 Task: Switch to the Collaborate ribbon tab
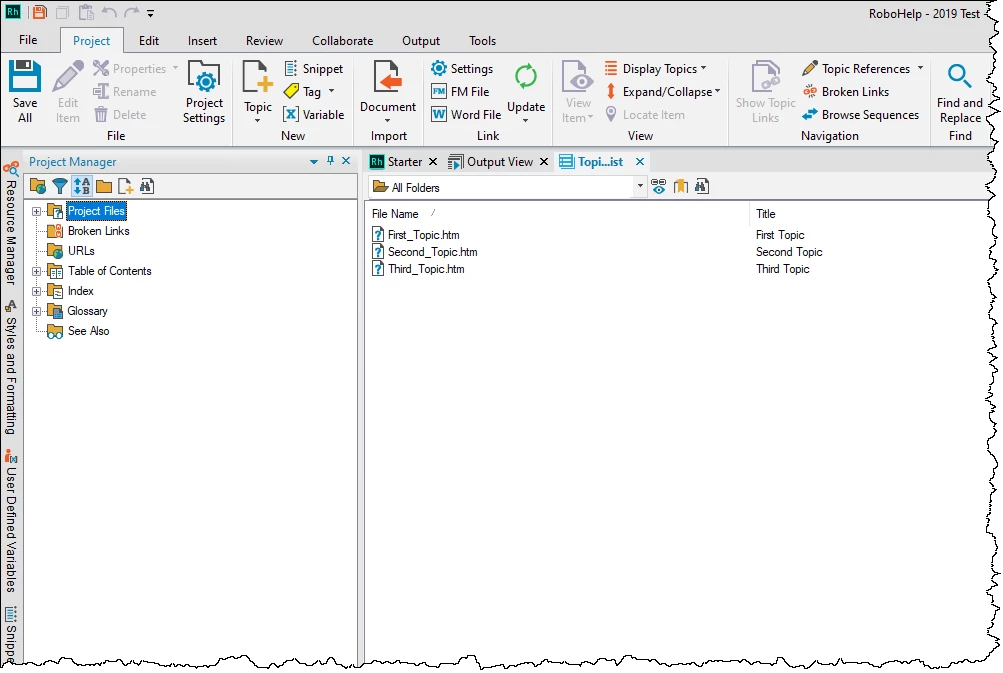pyautogui.click(x=343, y=40)
